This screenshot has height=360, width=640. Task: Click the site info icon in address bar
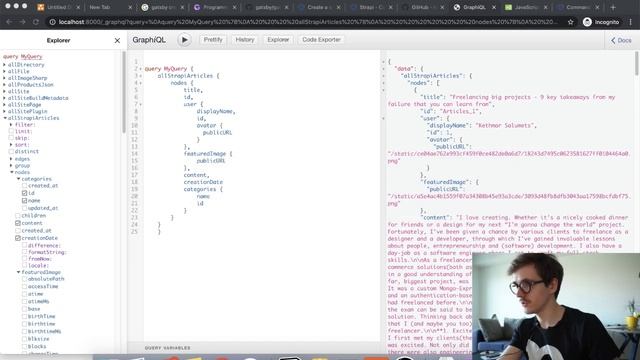53,22
